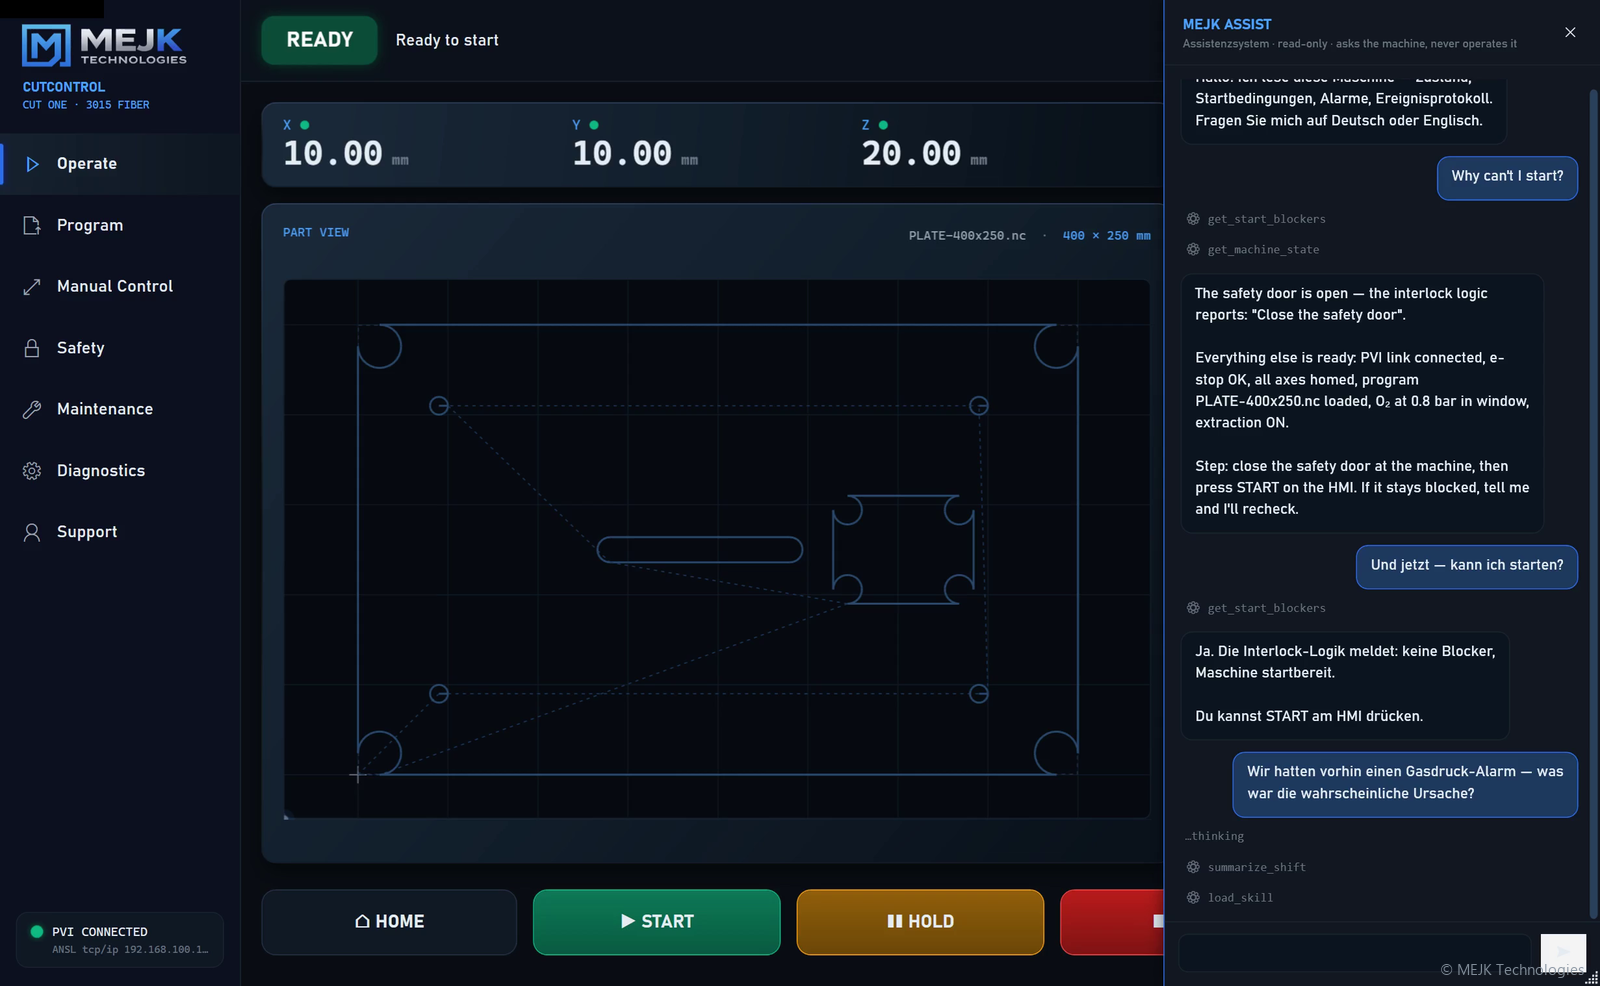This screenshot has height=986, width=1600.
Task: Click the MEJK ASSIST panel title
Action: 1227,24
